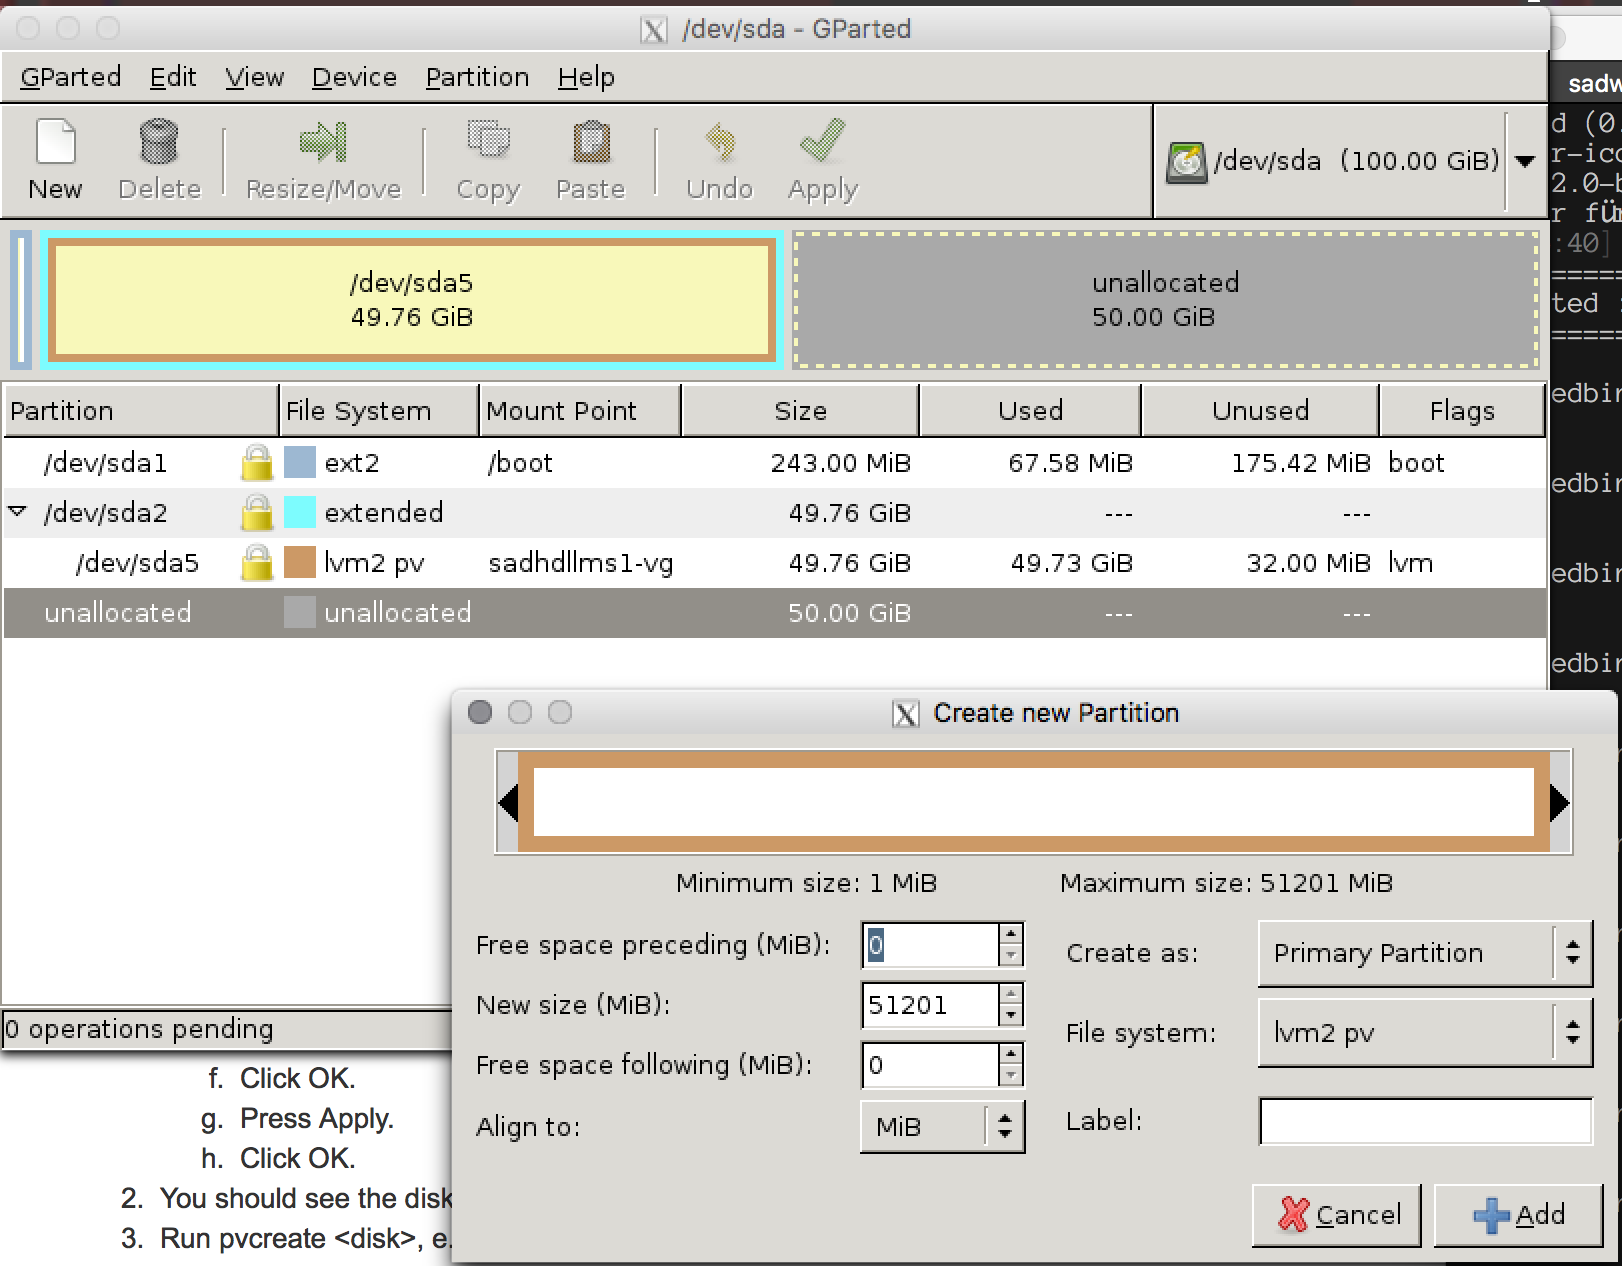Open the File system lvm2 pv dropdown
This screenshot has height=1266, width=1622.
pos(1425,1033)
